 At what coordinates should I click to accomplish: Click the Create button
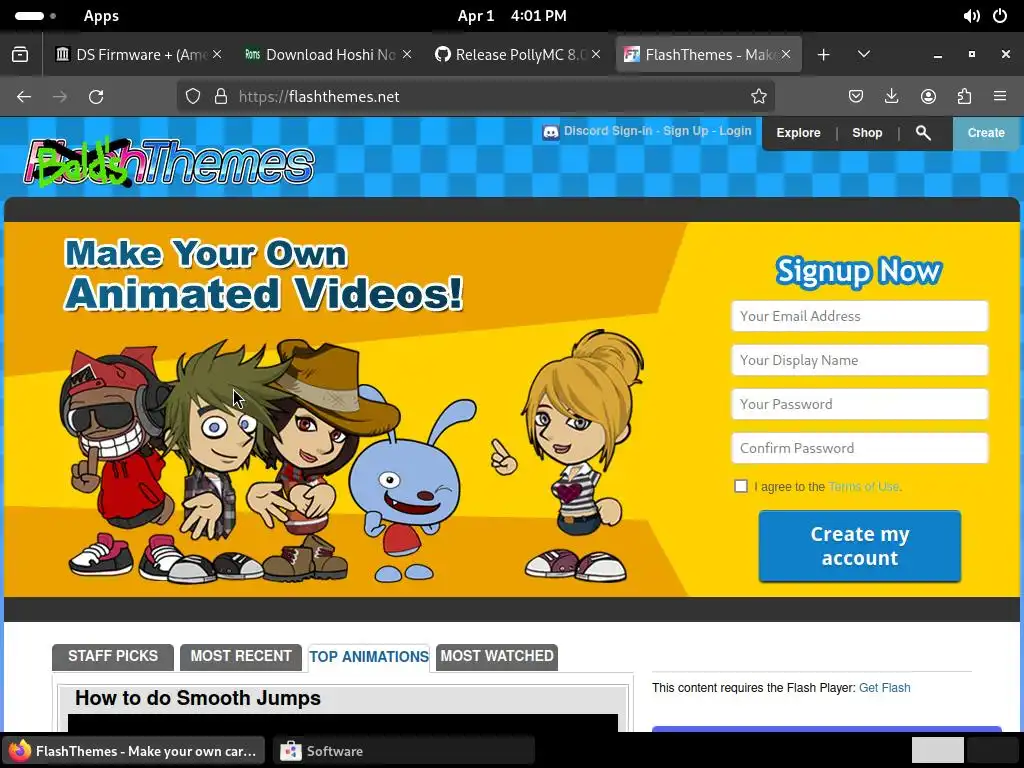[985, 133]
